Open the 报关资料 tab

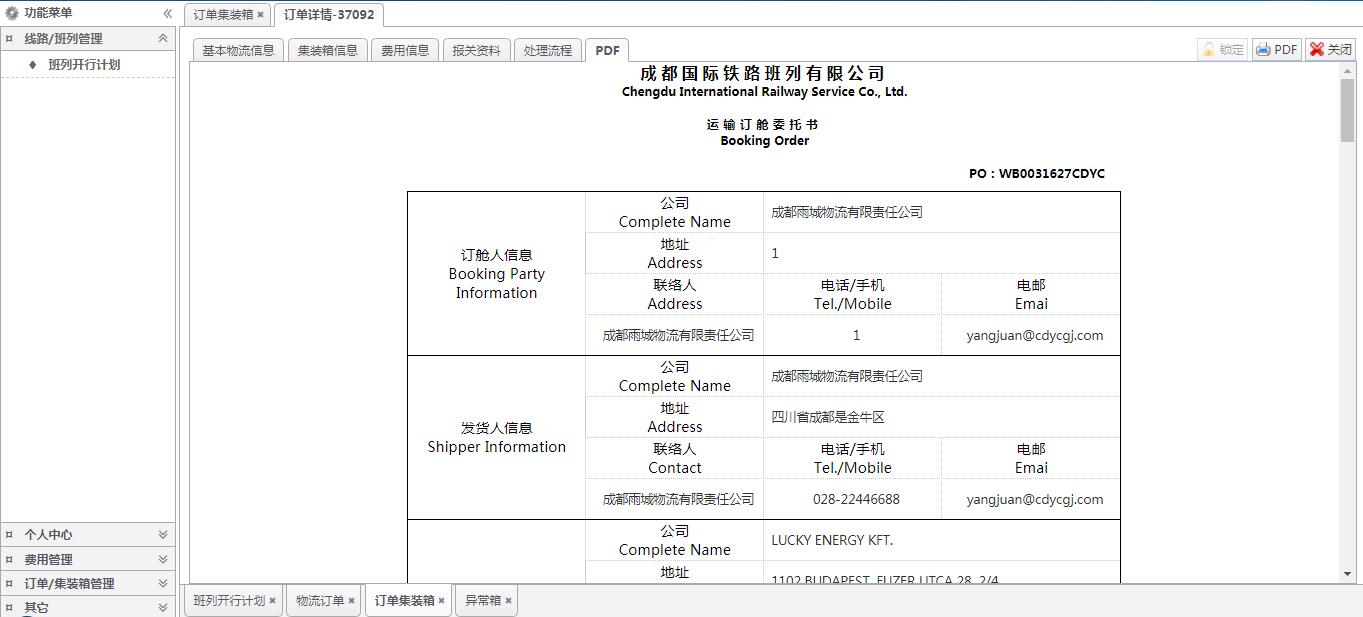click(476, 50)
